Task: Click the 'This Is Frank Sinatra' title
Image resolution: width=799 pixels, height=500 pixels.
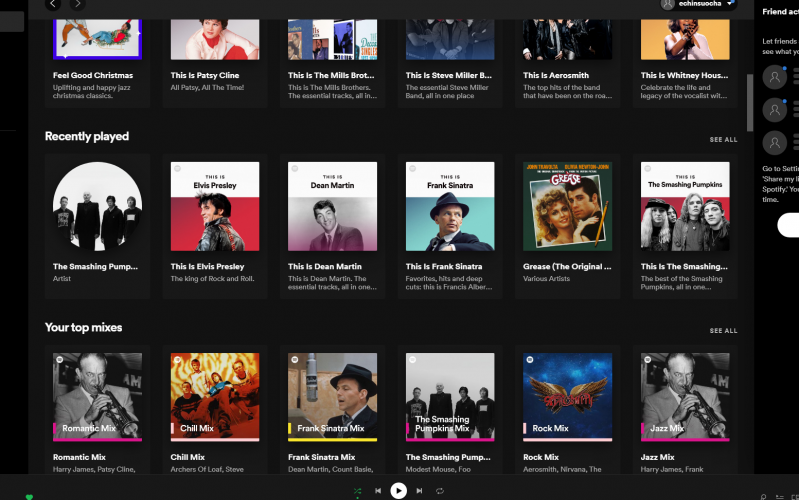Action: (444, 267)
